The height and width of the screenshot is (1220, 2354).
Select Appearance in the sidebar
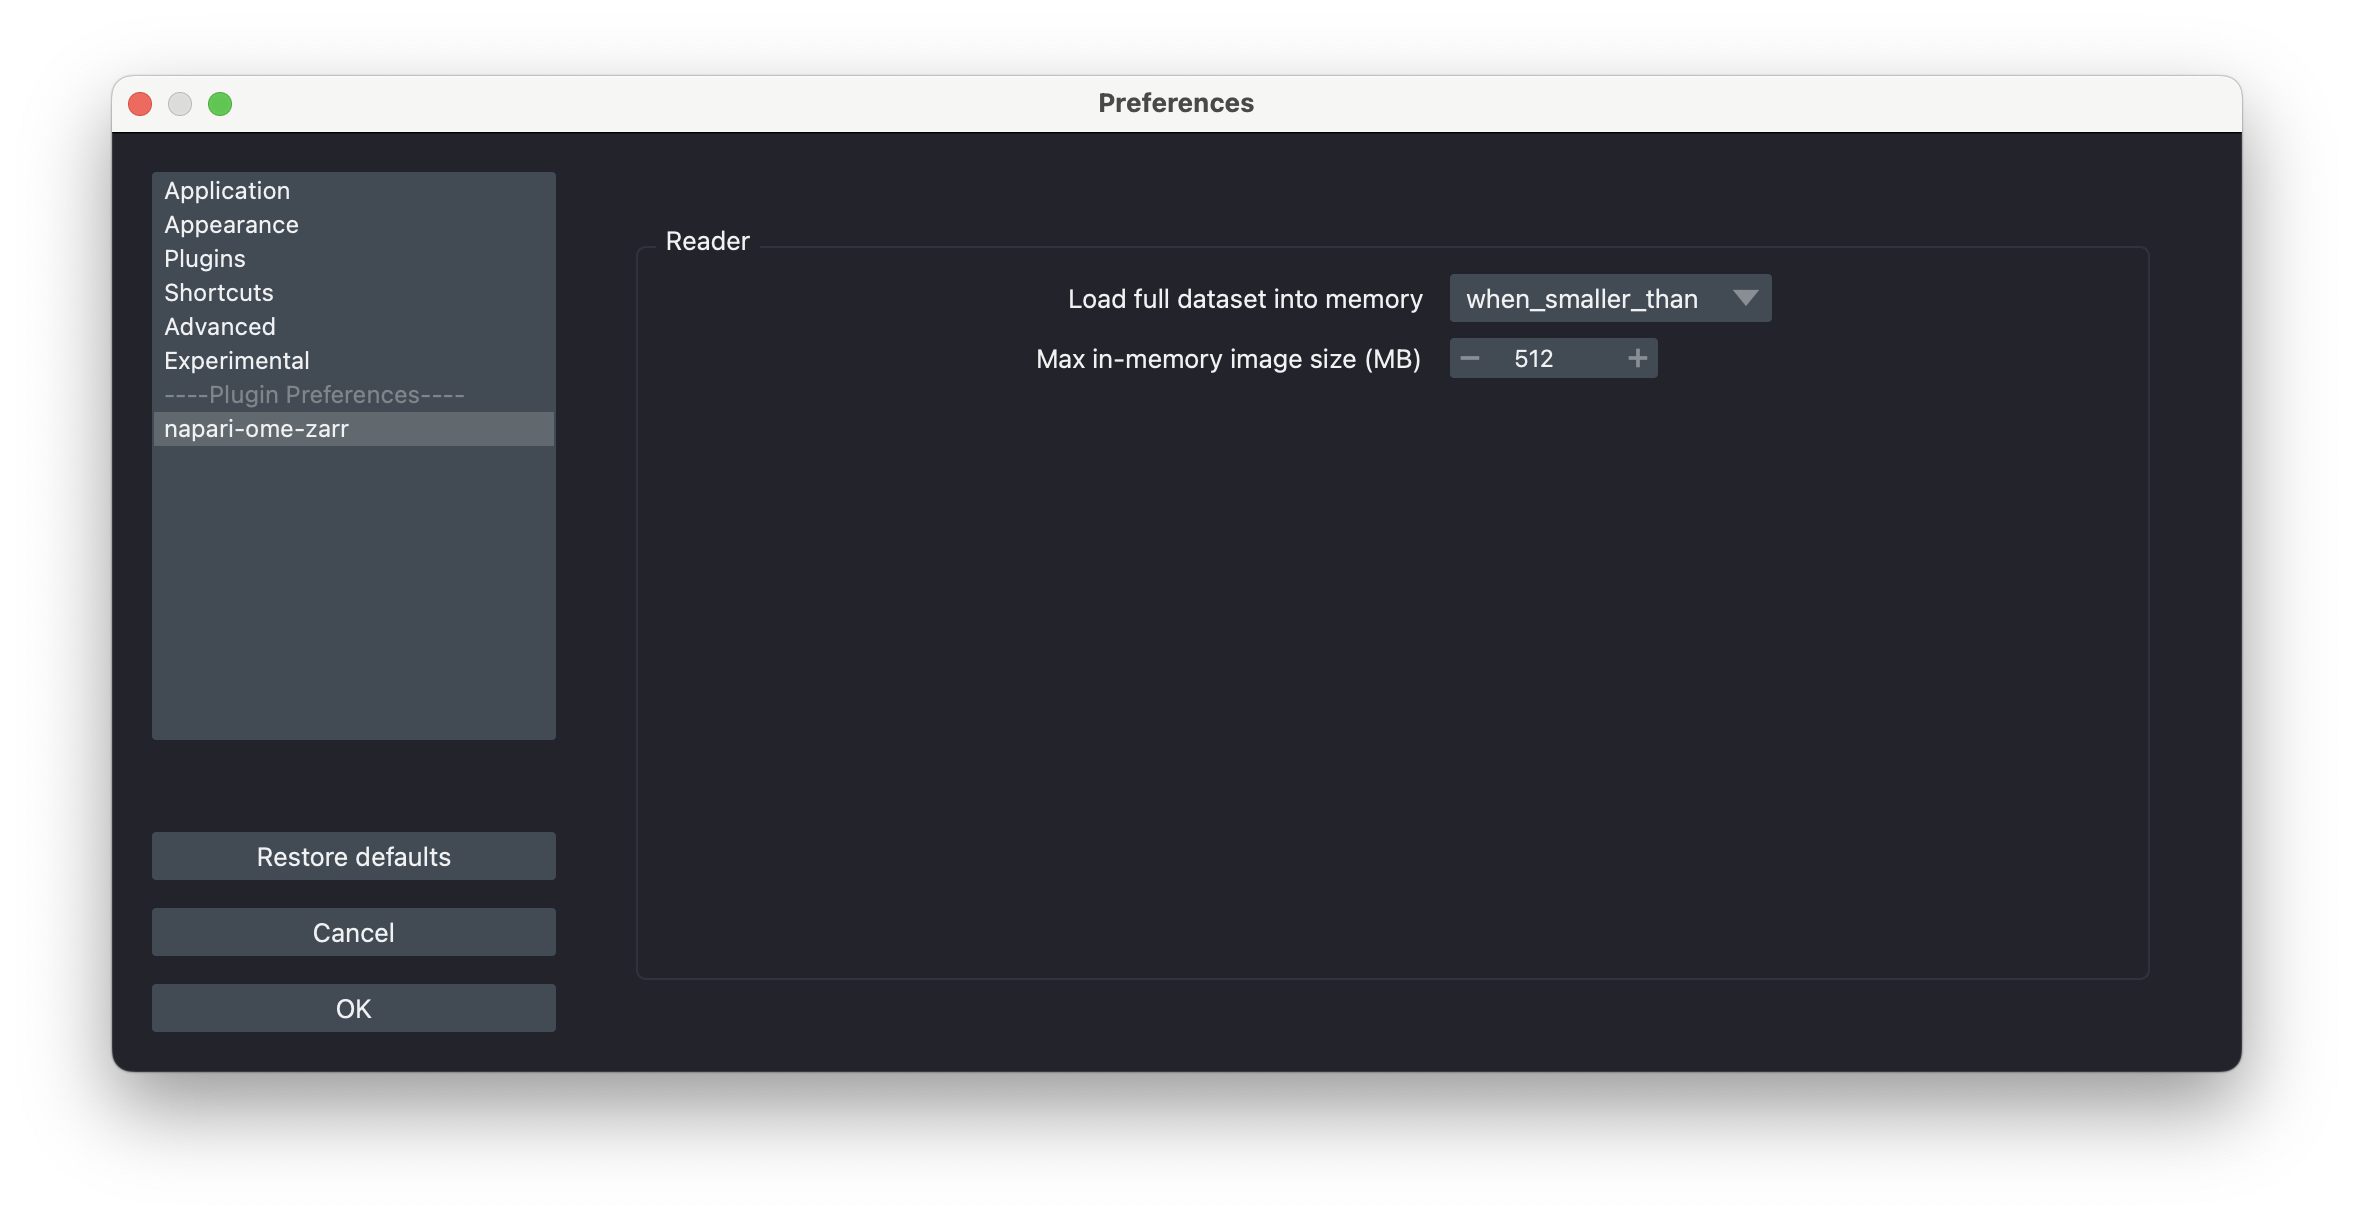click(353, 224)
